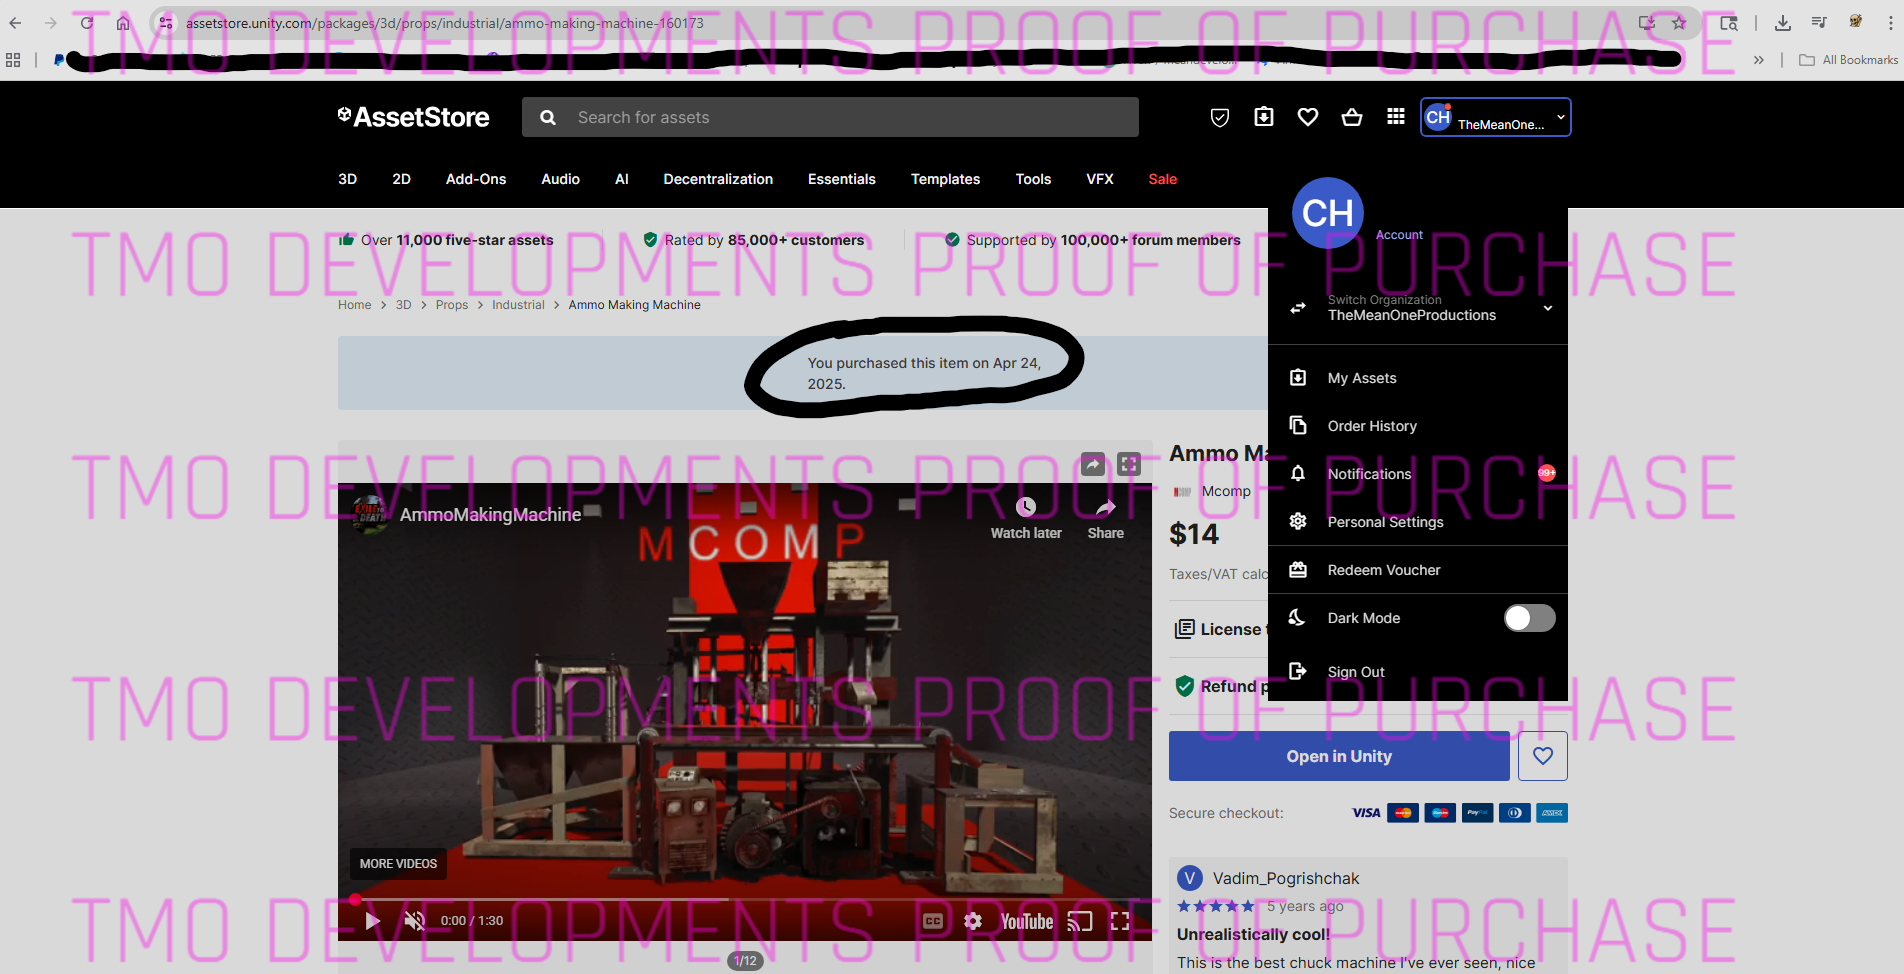Toggle the Dark Mode switch
The width and height of the screenshot is (1904, 974).
(1529, 618)
